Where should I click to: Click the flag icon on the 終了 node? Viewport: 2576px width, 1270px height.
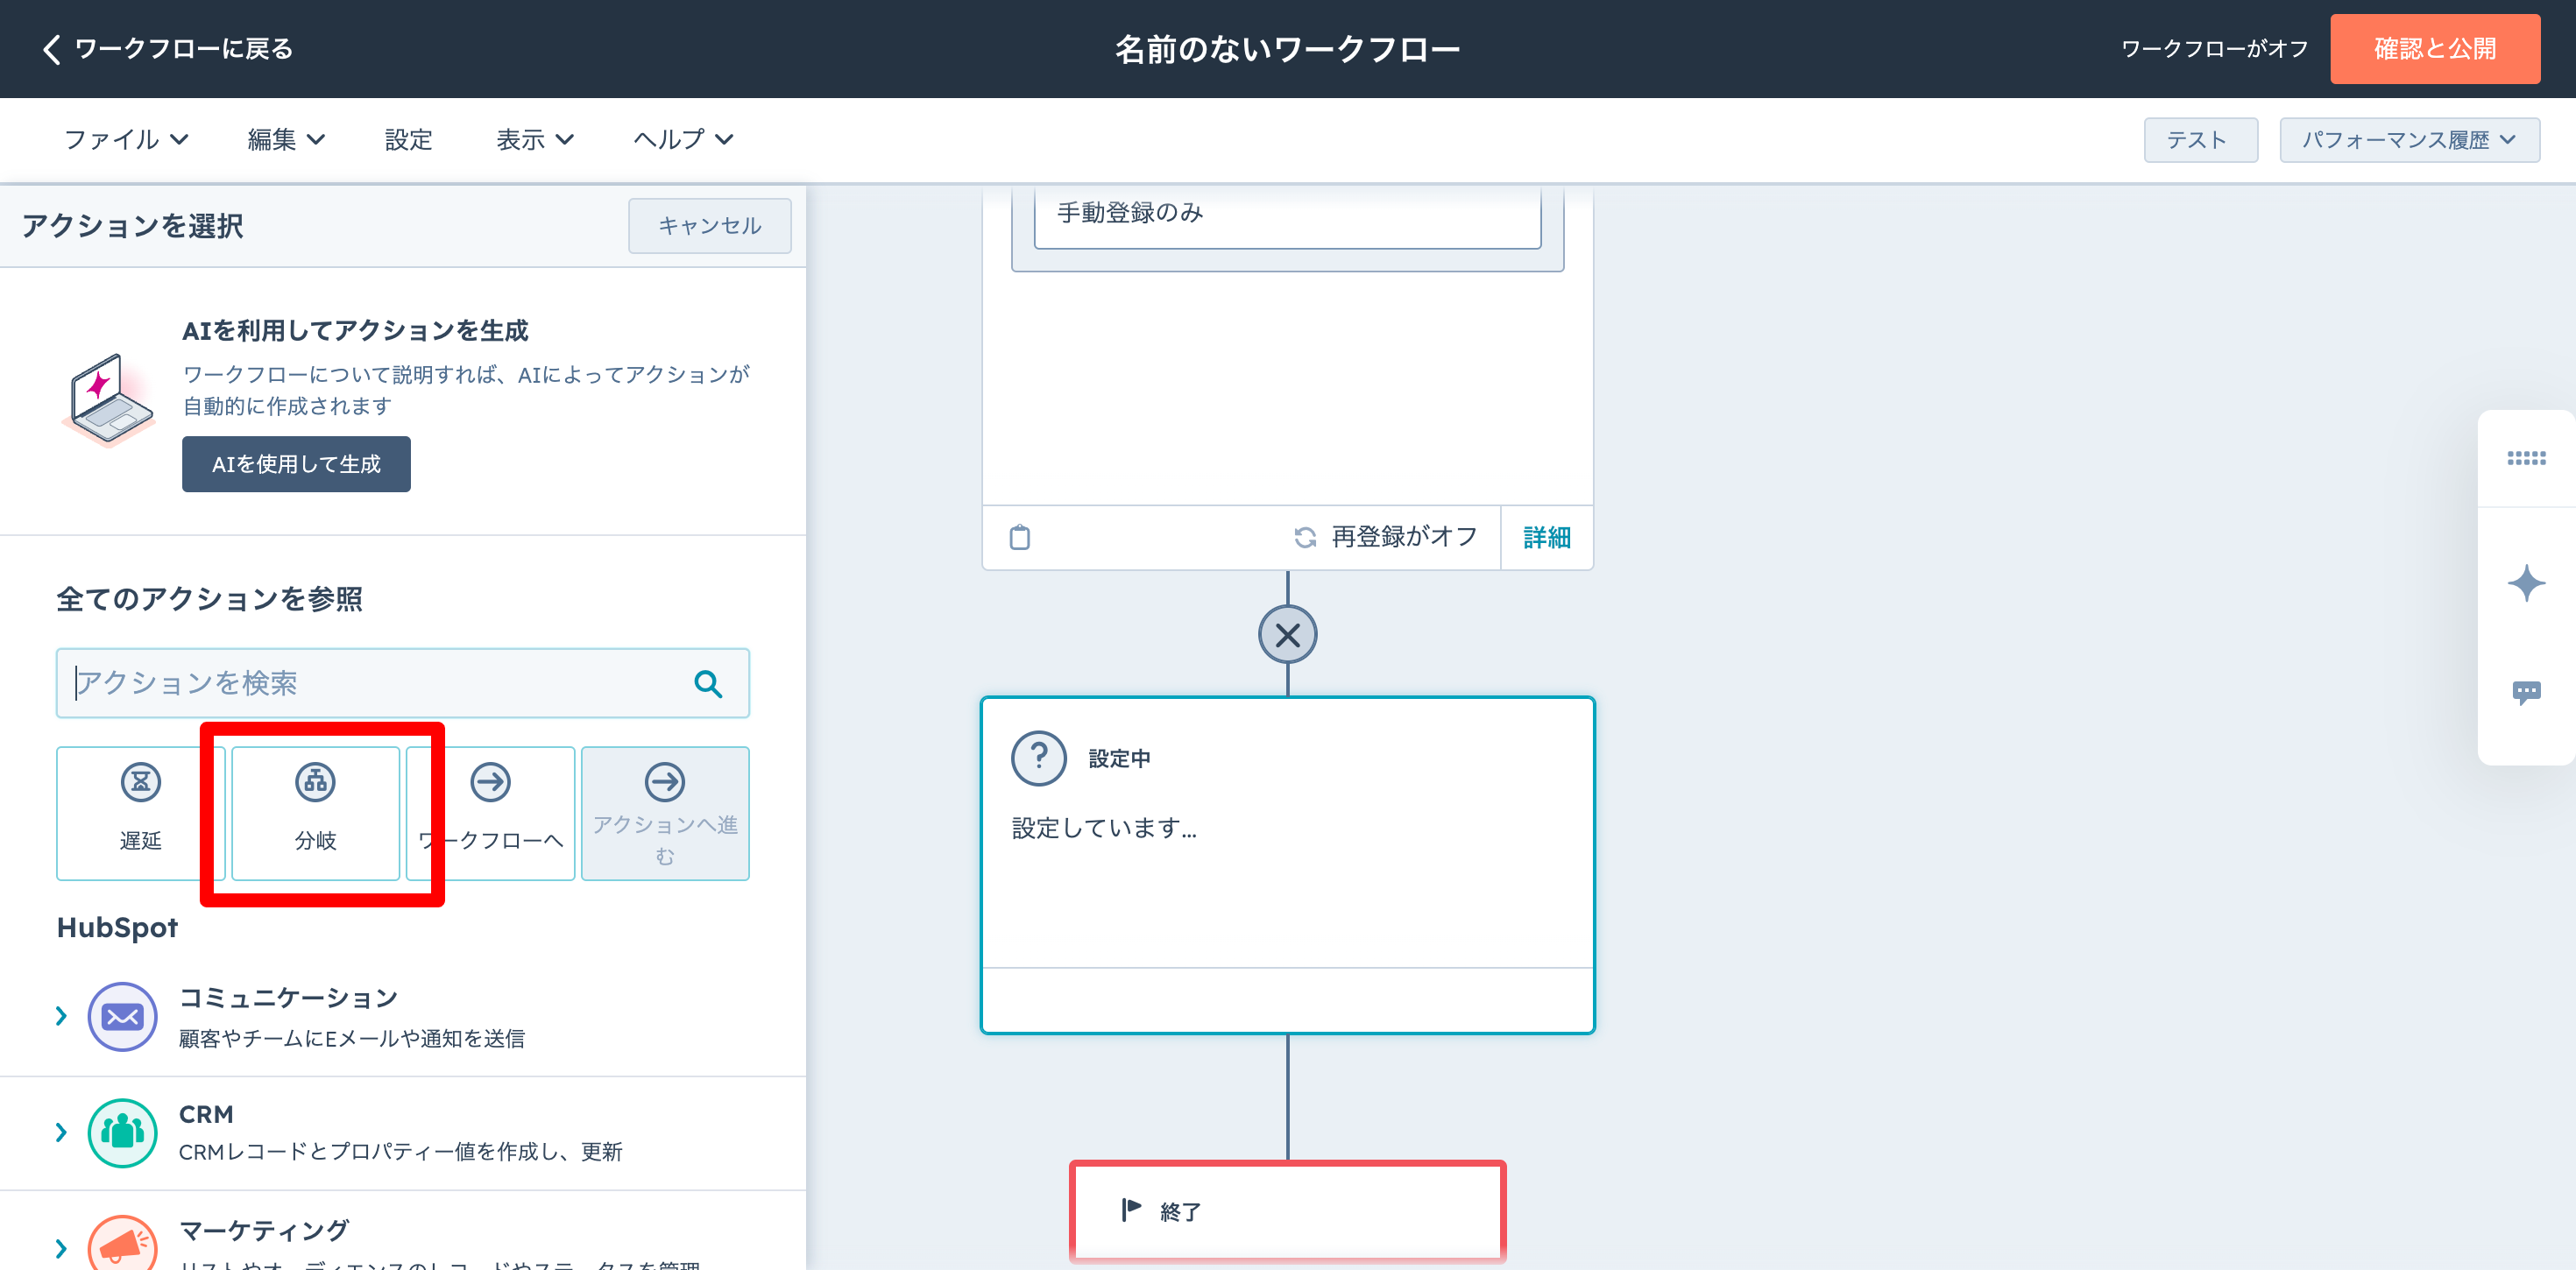(1131, 1210)
